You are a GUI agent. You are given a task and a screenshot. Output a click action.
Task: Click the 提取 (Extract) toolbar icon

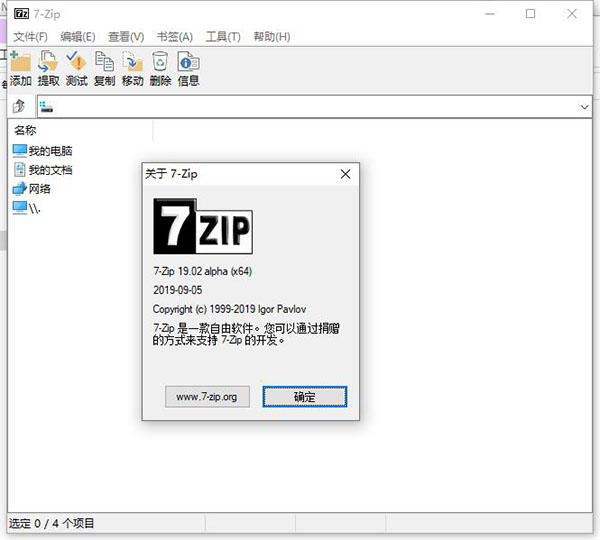pos(48,61)
